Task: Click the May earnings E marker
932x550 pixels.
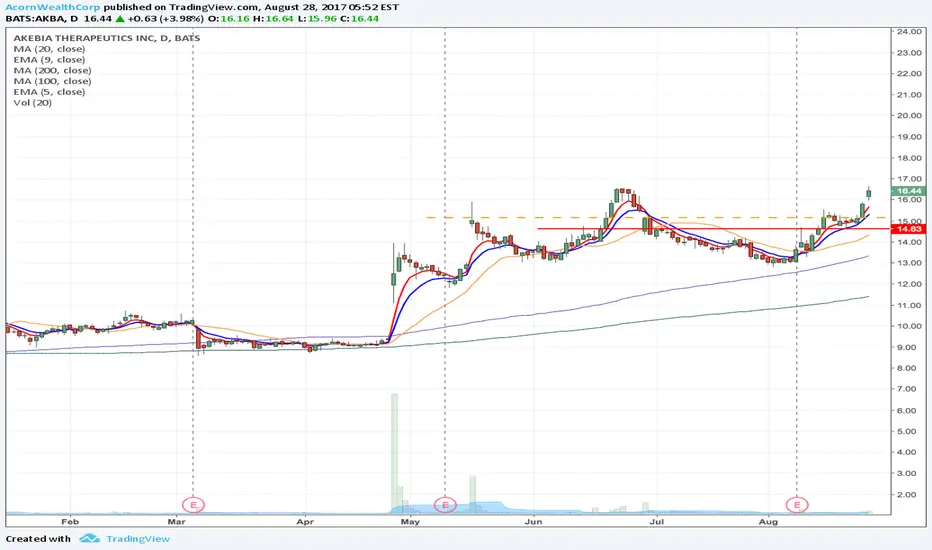Action: pos(445,505)
